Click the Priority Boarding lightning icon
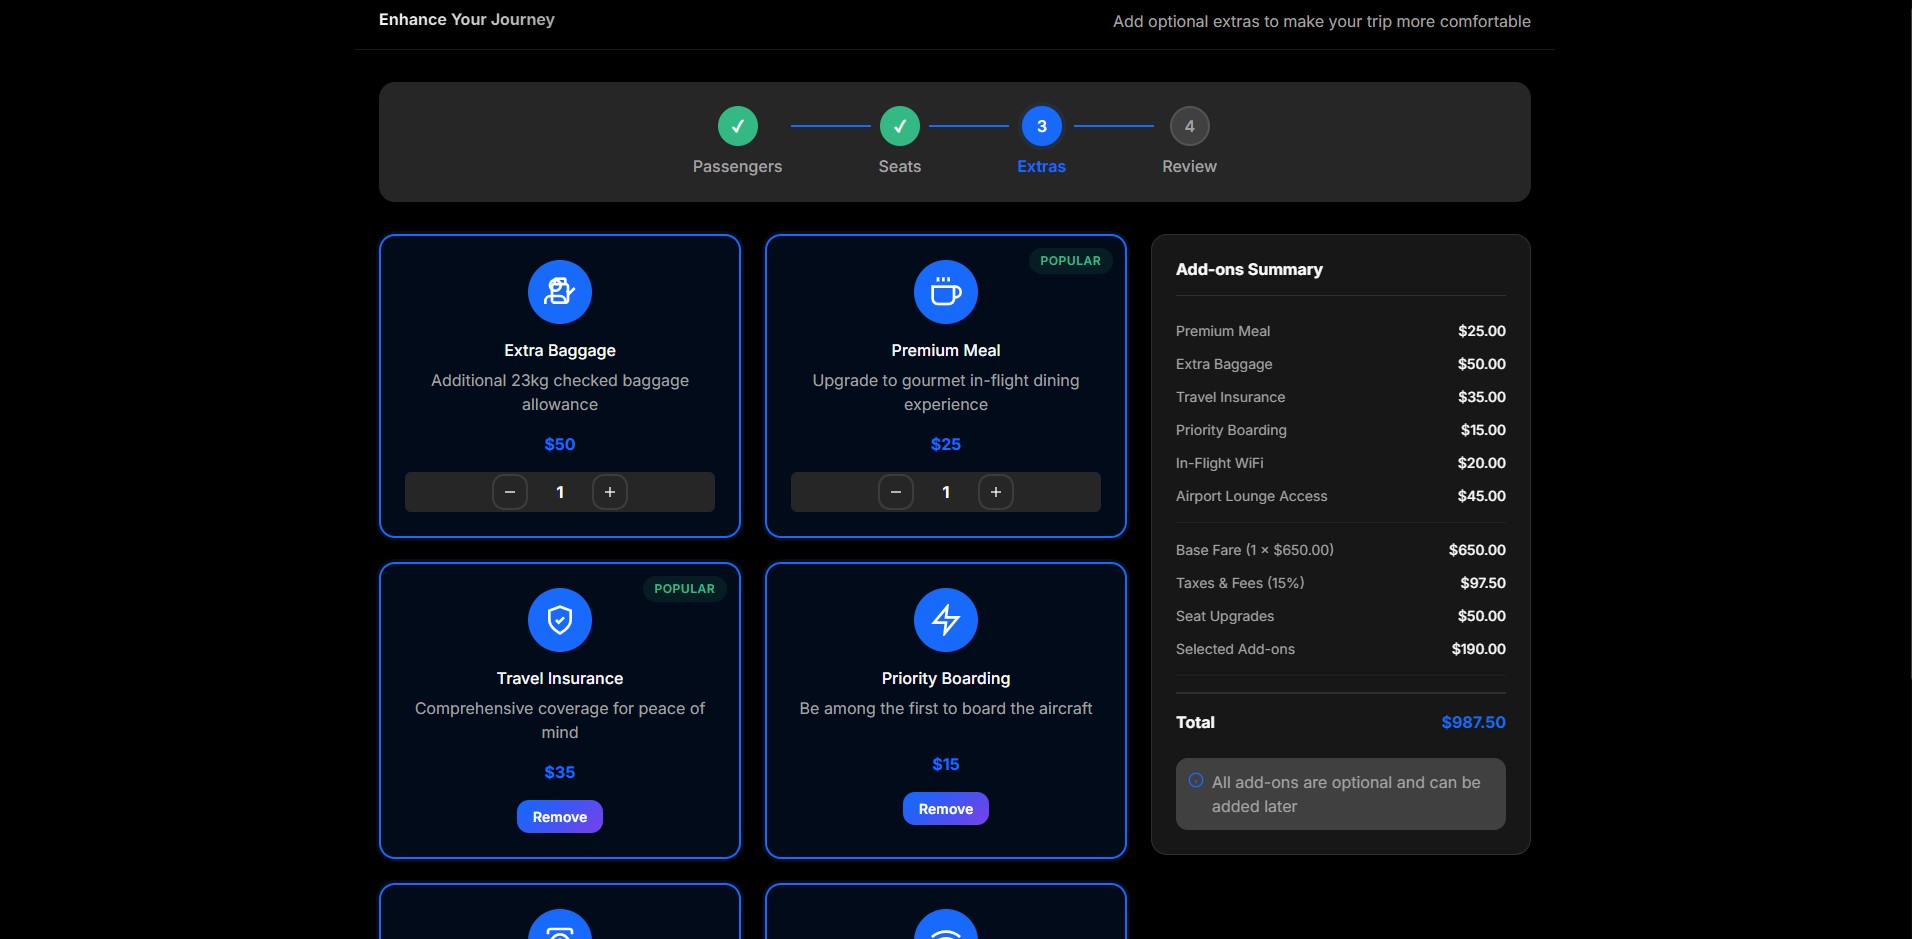Image resolution: width=1912 pixels, height=939 pixels. 945,620
